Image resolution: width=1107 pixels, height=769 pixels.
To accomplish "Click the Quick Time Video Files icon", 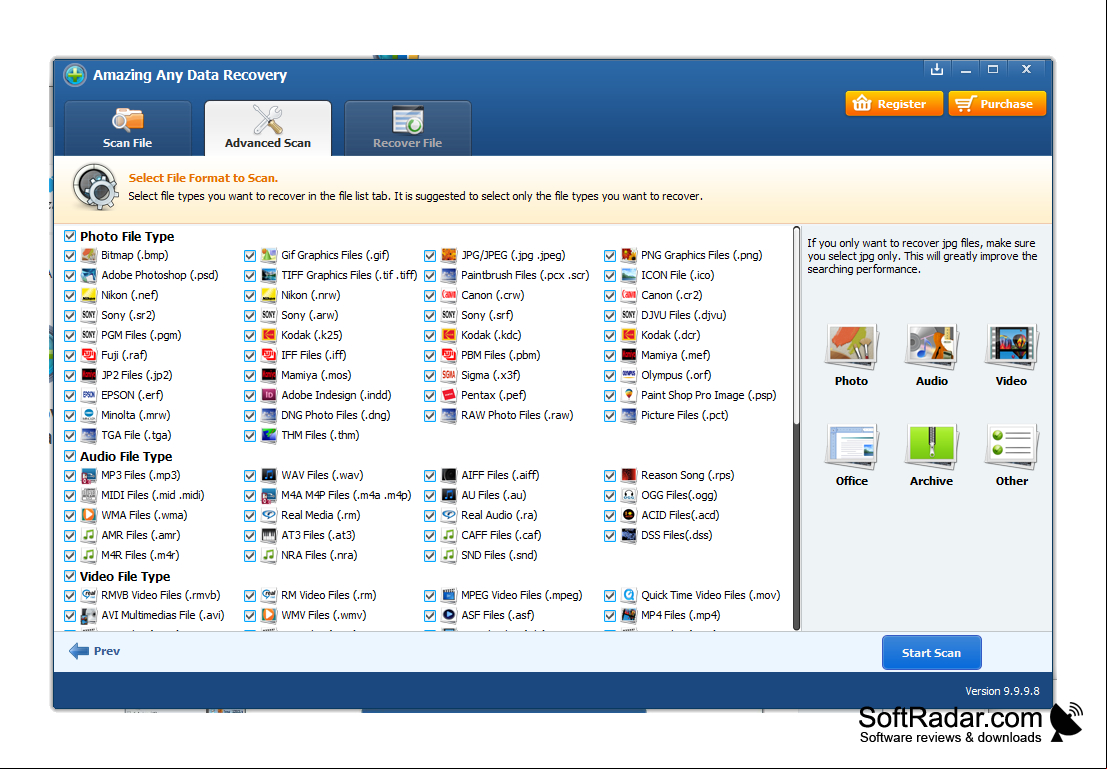I will click(x=629, y=595).
